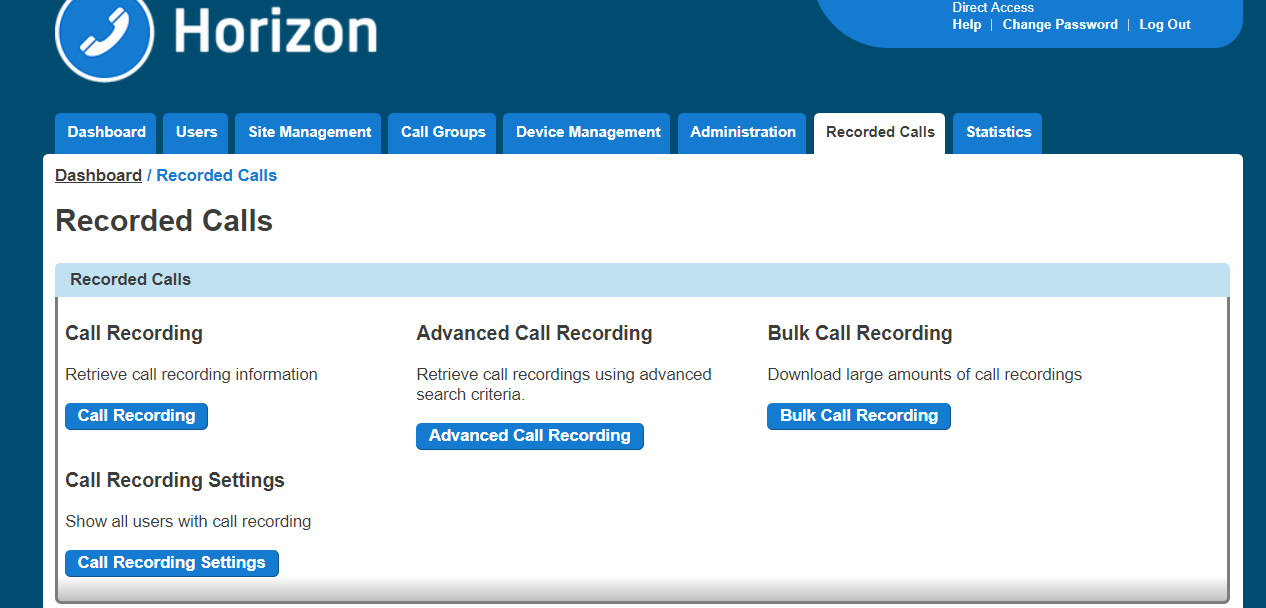
Task: Click the Recorded Calls breadcrumb
Action: point(216,176)
